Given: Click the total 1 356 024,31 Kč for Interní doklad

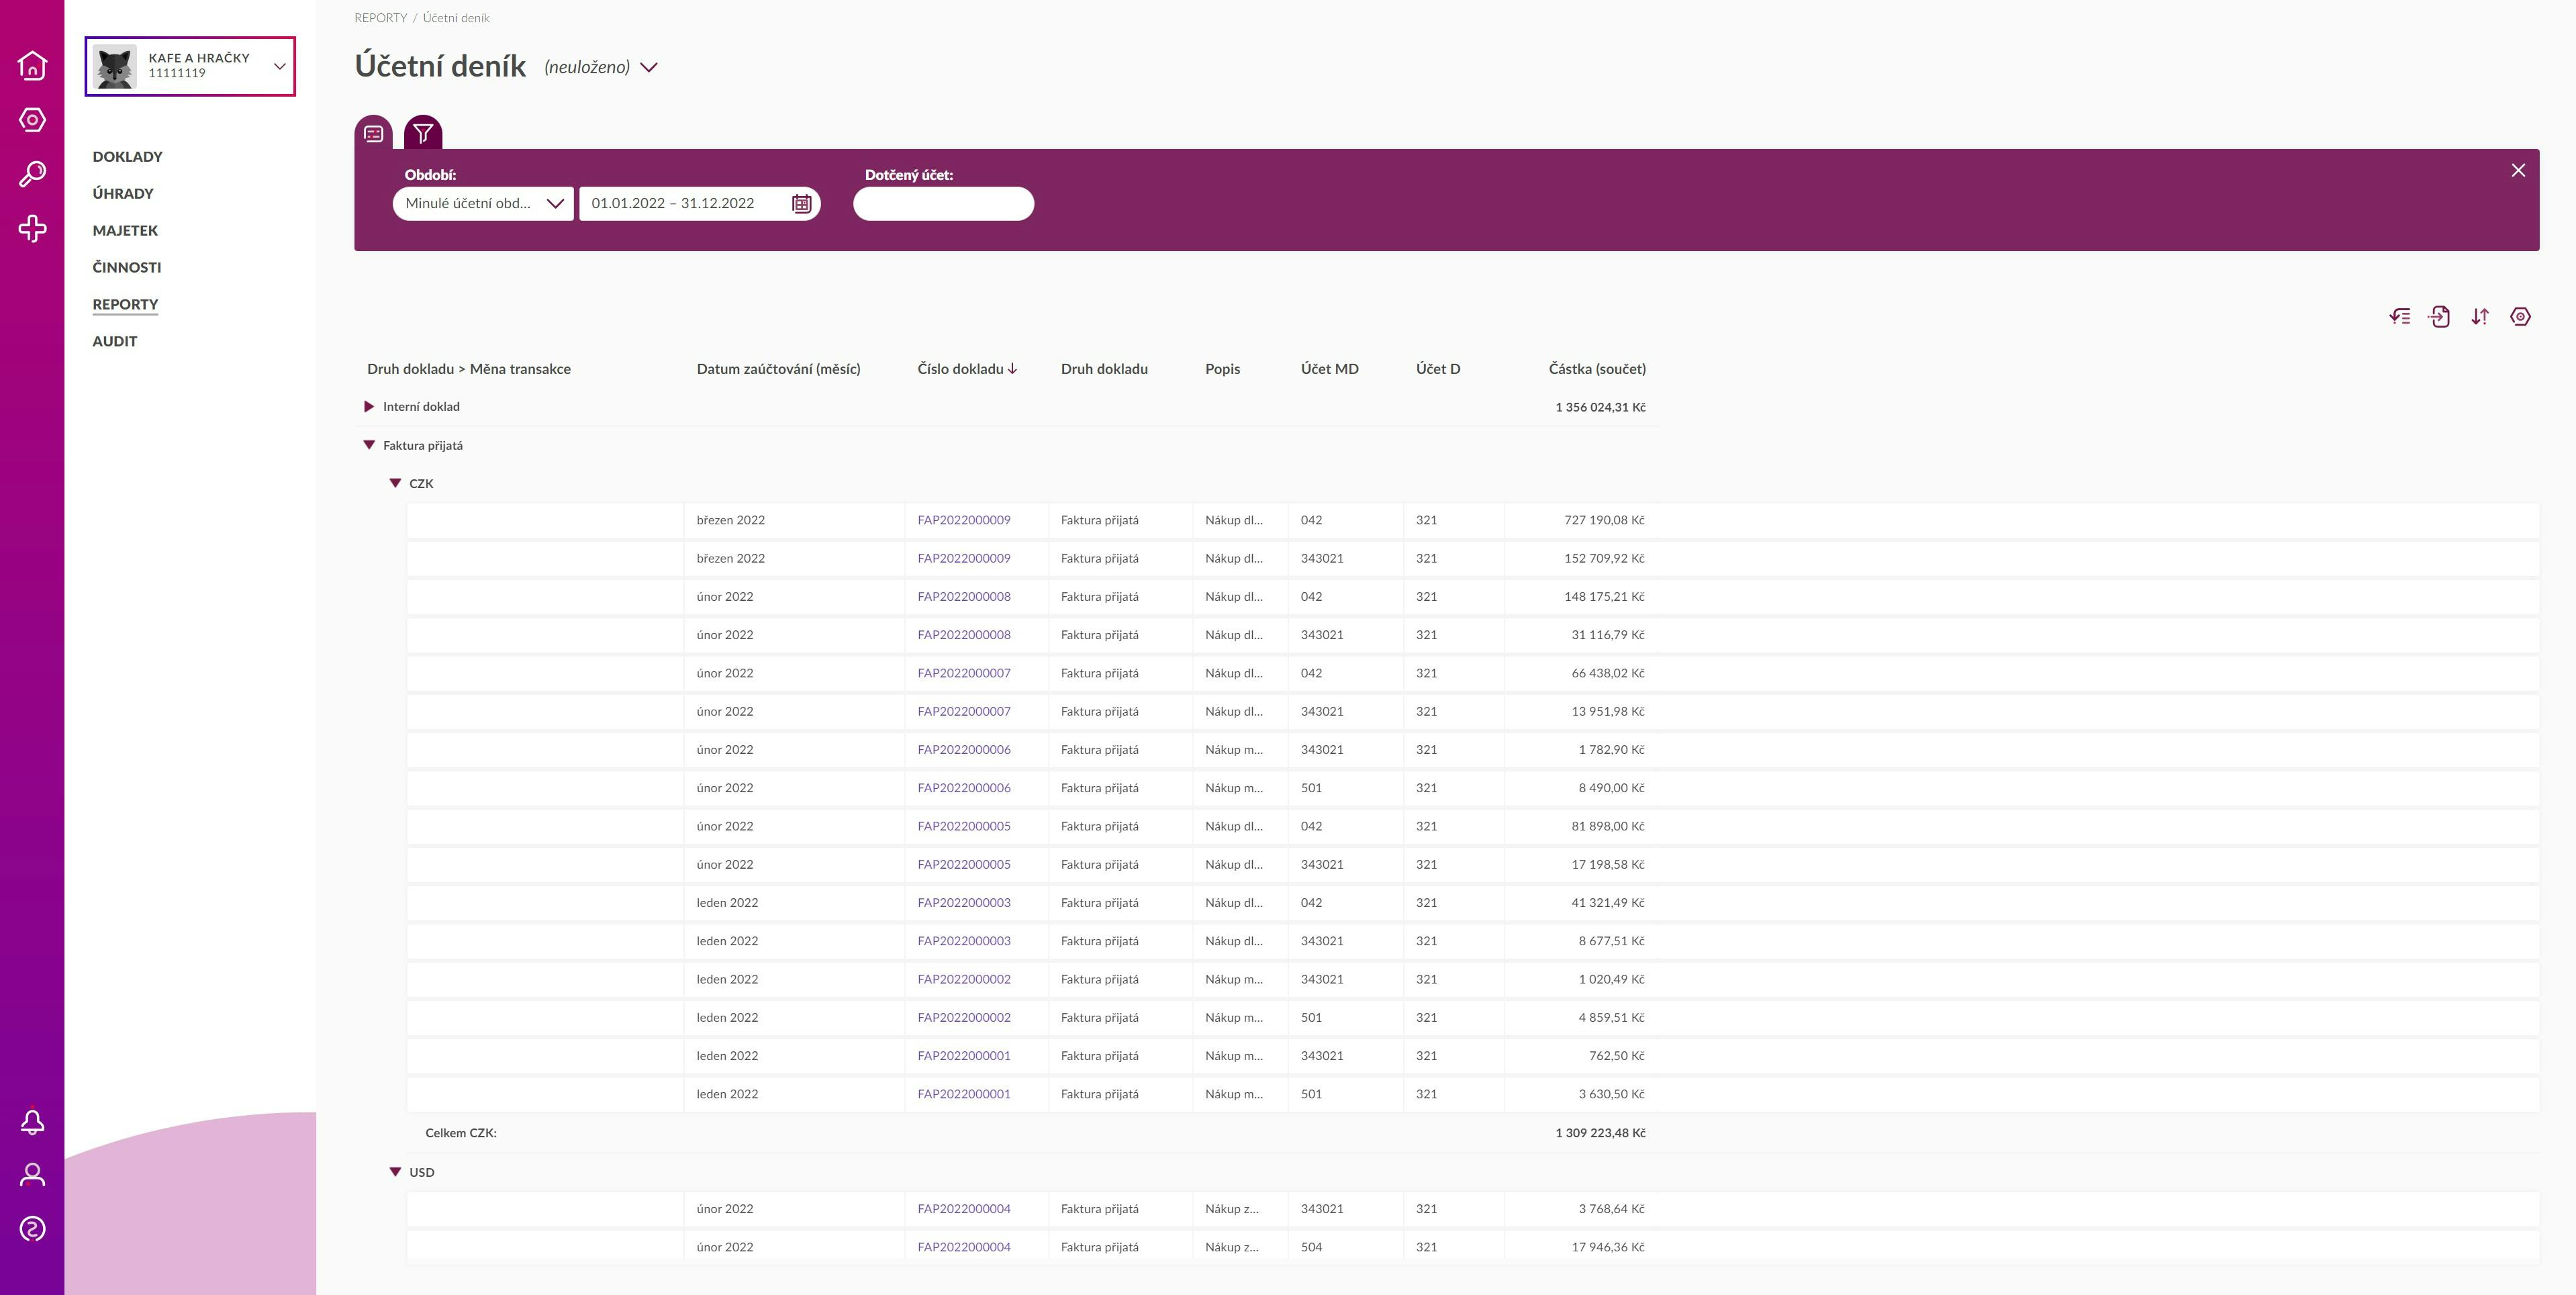Looking at the screenshot, I should 1600,407.
